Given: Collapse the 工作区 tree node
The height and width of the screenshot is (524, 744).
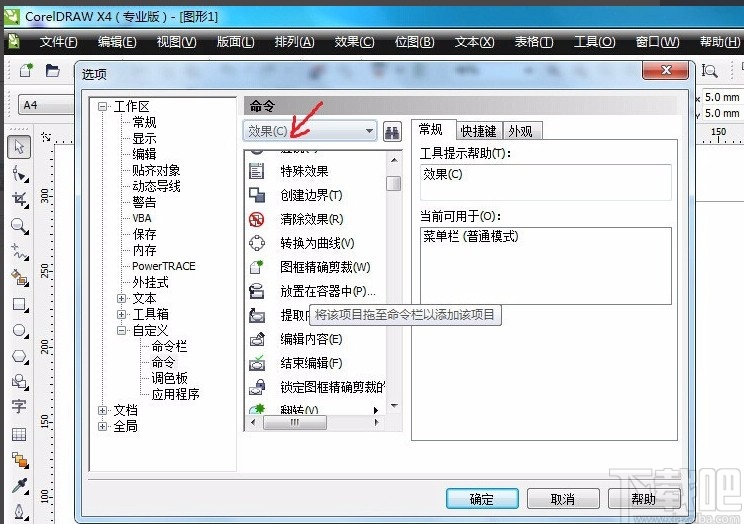Looking at the screenshot, I should [x=102, y=106].
